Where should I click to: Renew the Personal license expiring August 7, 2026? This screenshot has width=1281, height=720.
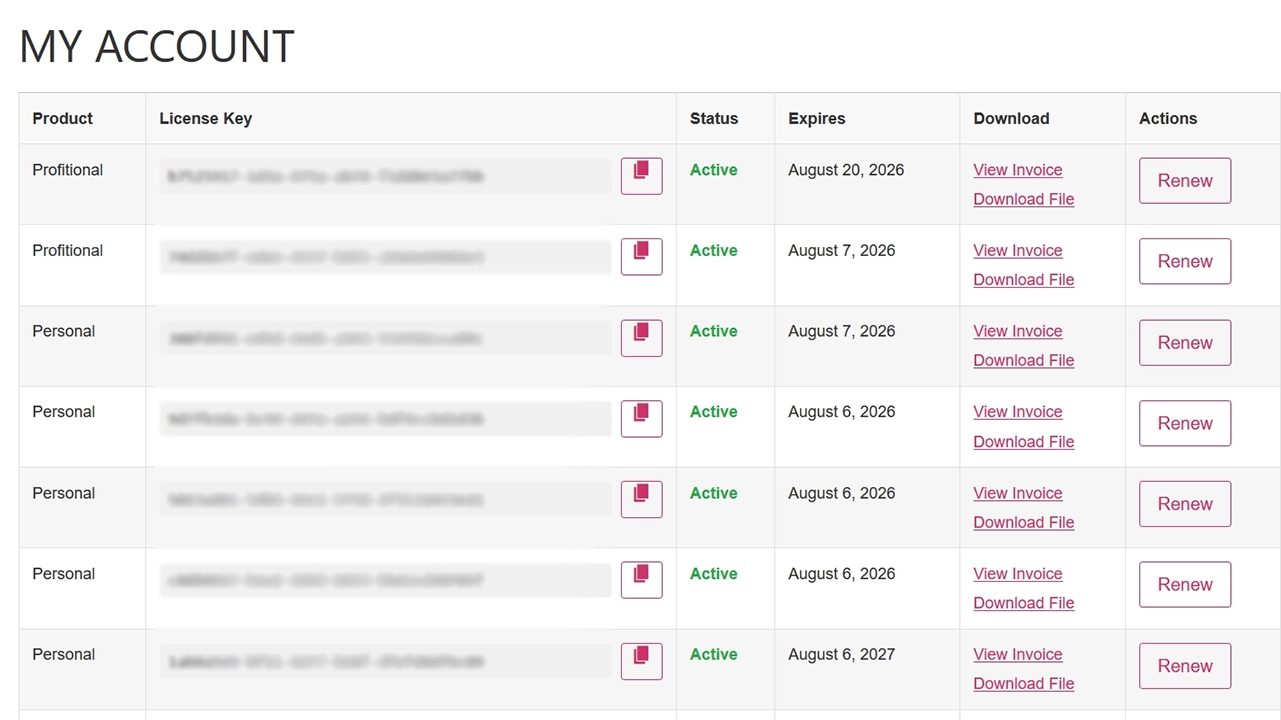tap(1184, 343)
